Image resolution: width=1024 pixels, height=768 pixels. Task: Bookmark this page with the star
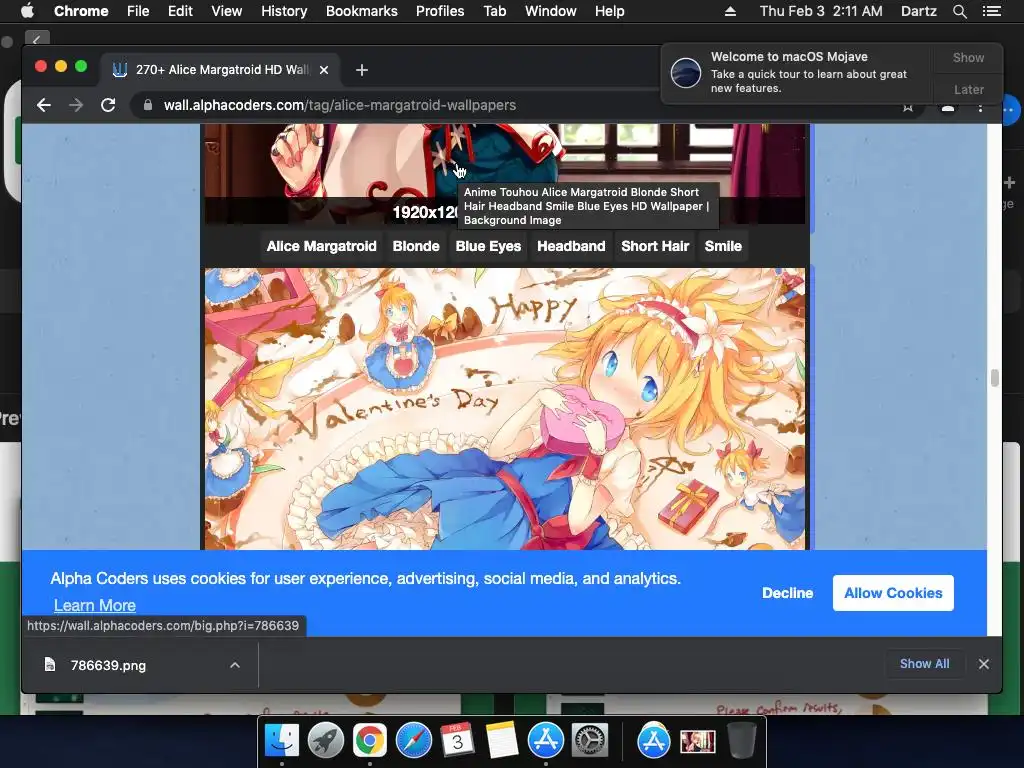(x=908, y=108)
